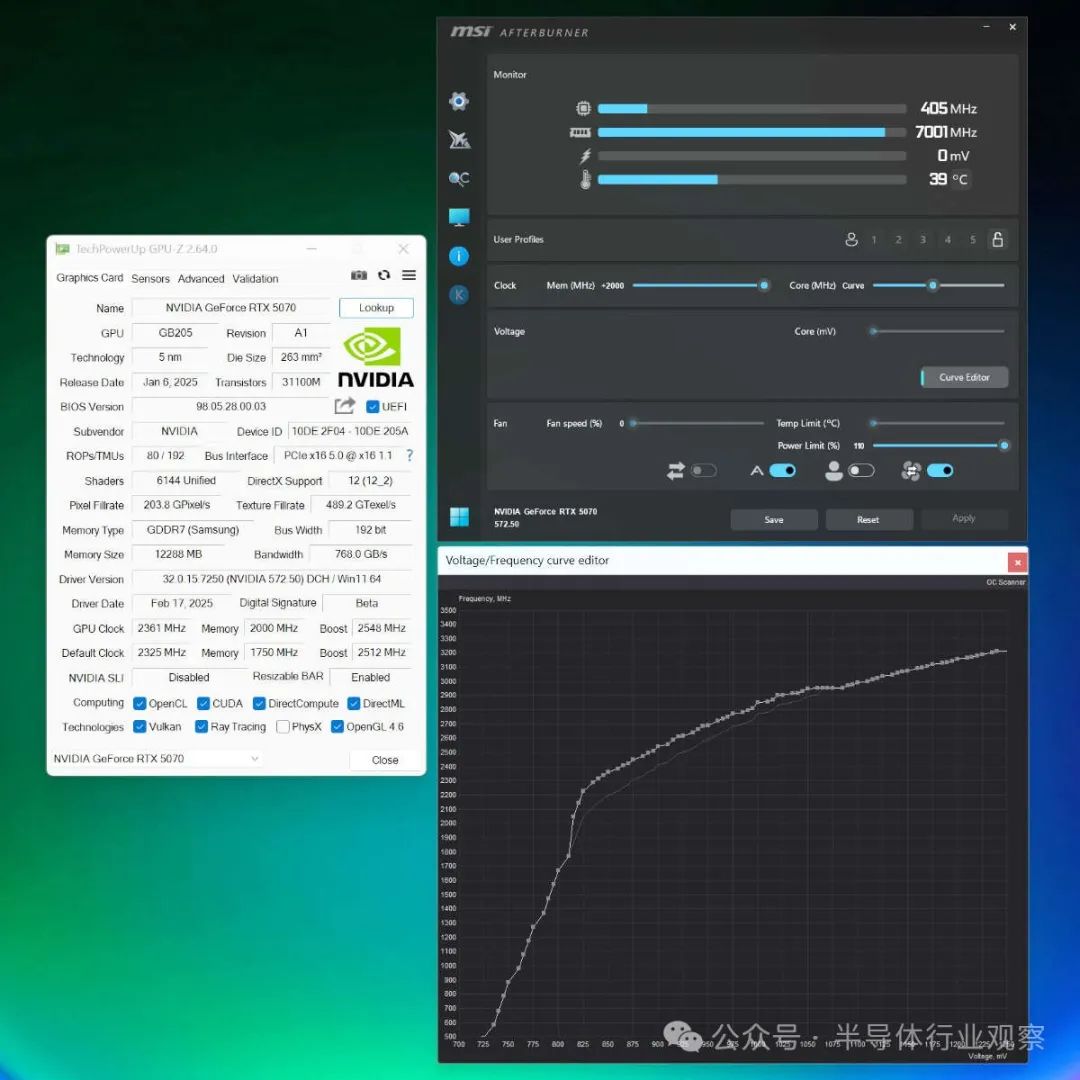
Task: Toggle the sync arrows switch in Fan panel
Action: coord(704,470)
